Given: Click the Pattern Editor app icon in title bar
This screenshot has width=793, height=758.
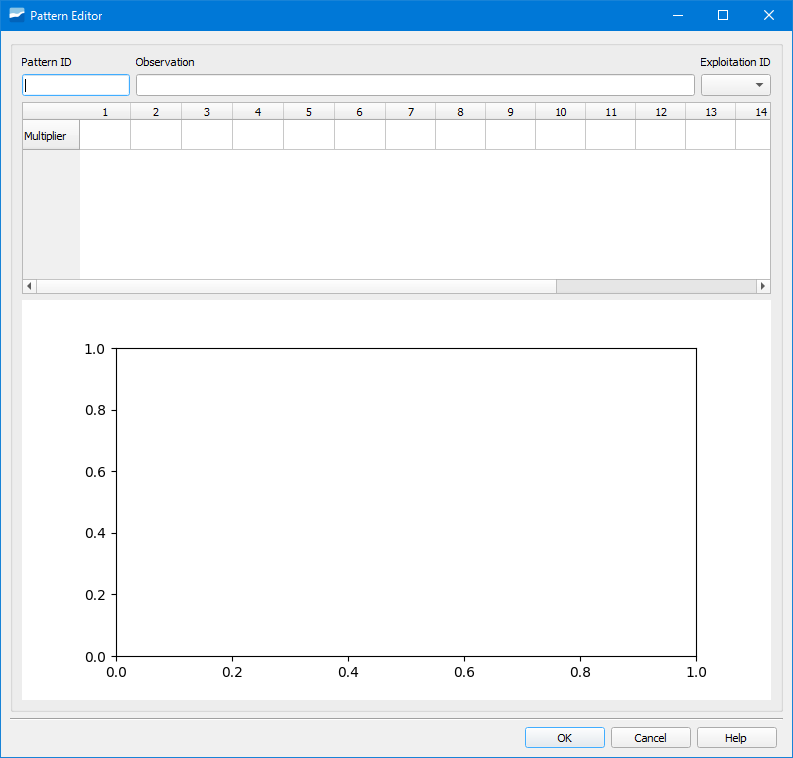Looking at the screenshot, I should pyautogui.click(x=16, y=15).
